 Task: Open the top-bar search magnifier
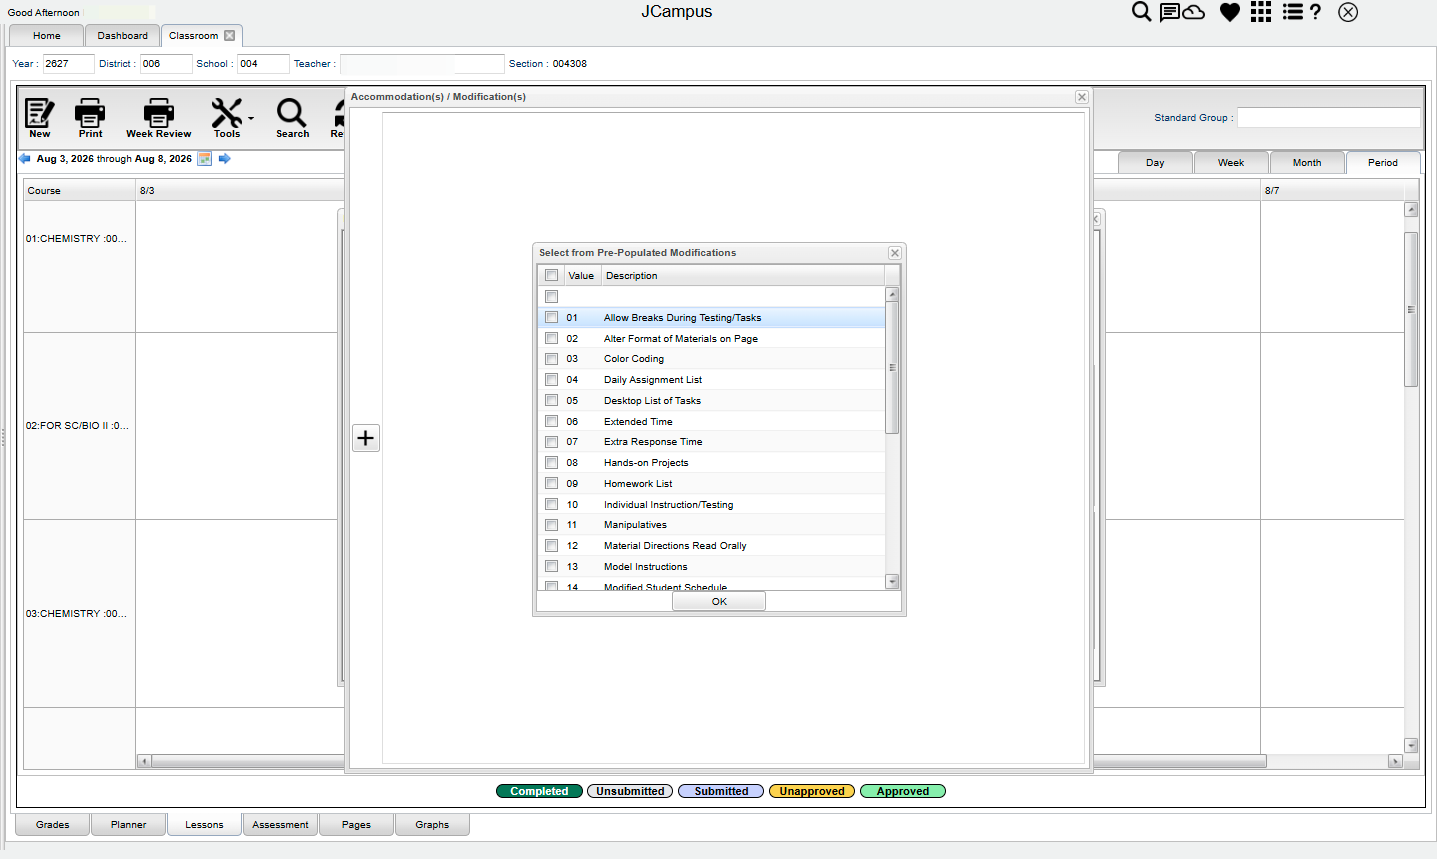1141,12
